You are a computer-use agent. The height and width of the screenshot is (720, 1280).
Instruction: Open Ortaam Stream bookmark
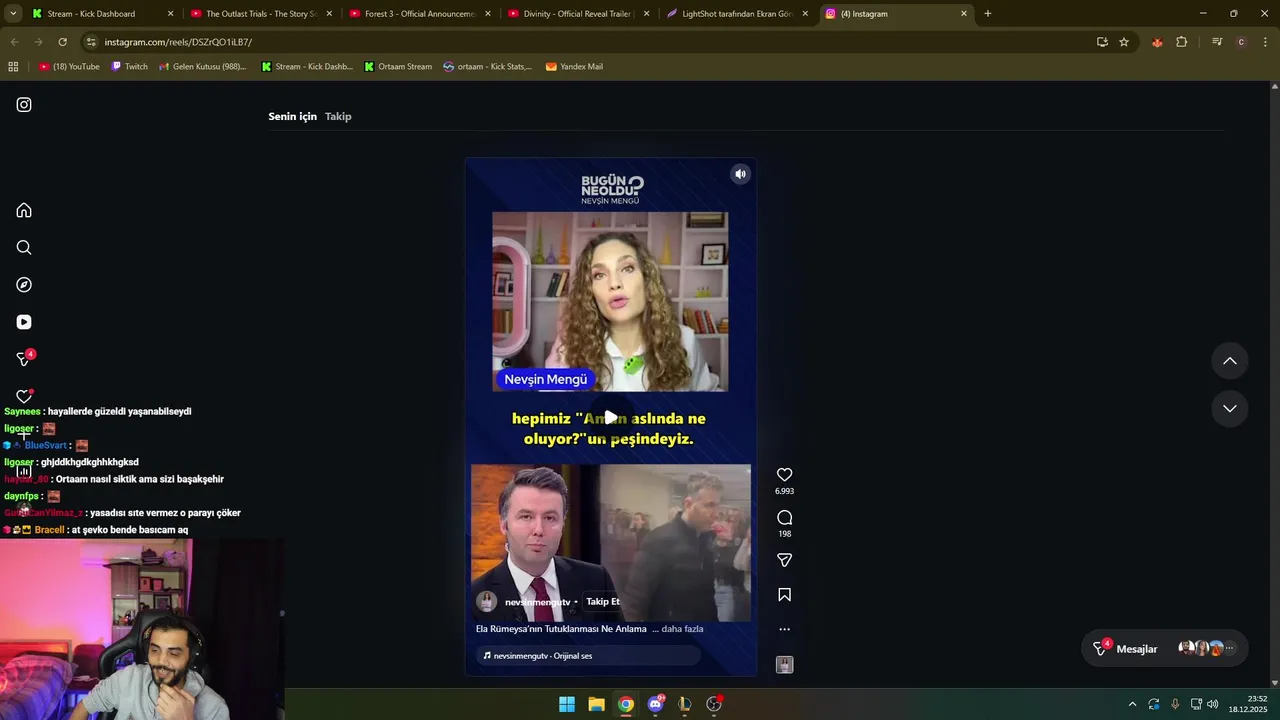[398, 67]
